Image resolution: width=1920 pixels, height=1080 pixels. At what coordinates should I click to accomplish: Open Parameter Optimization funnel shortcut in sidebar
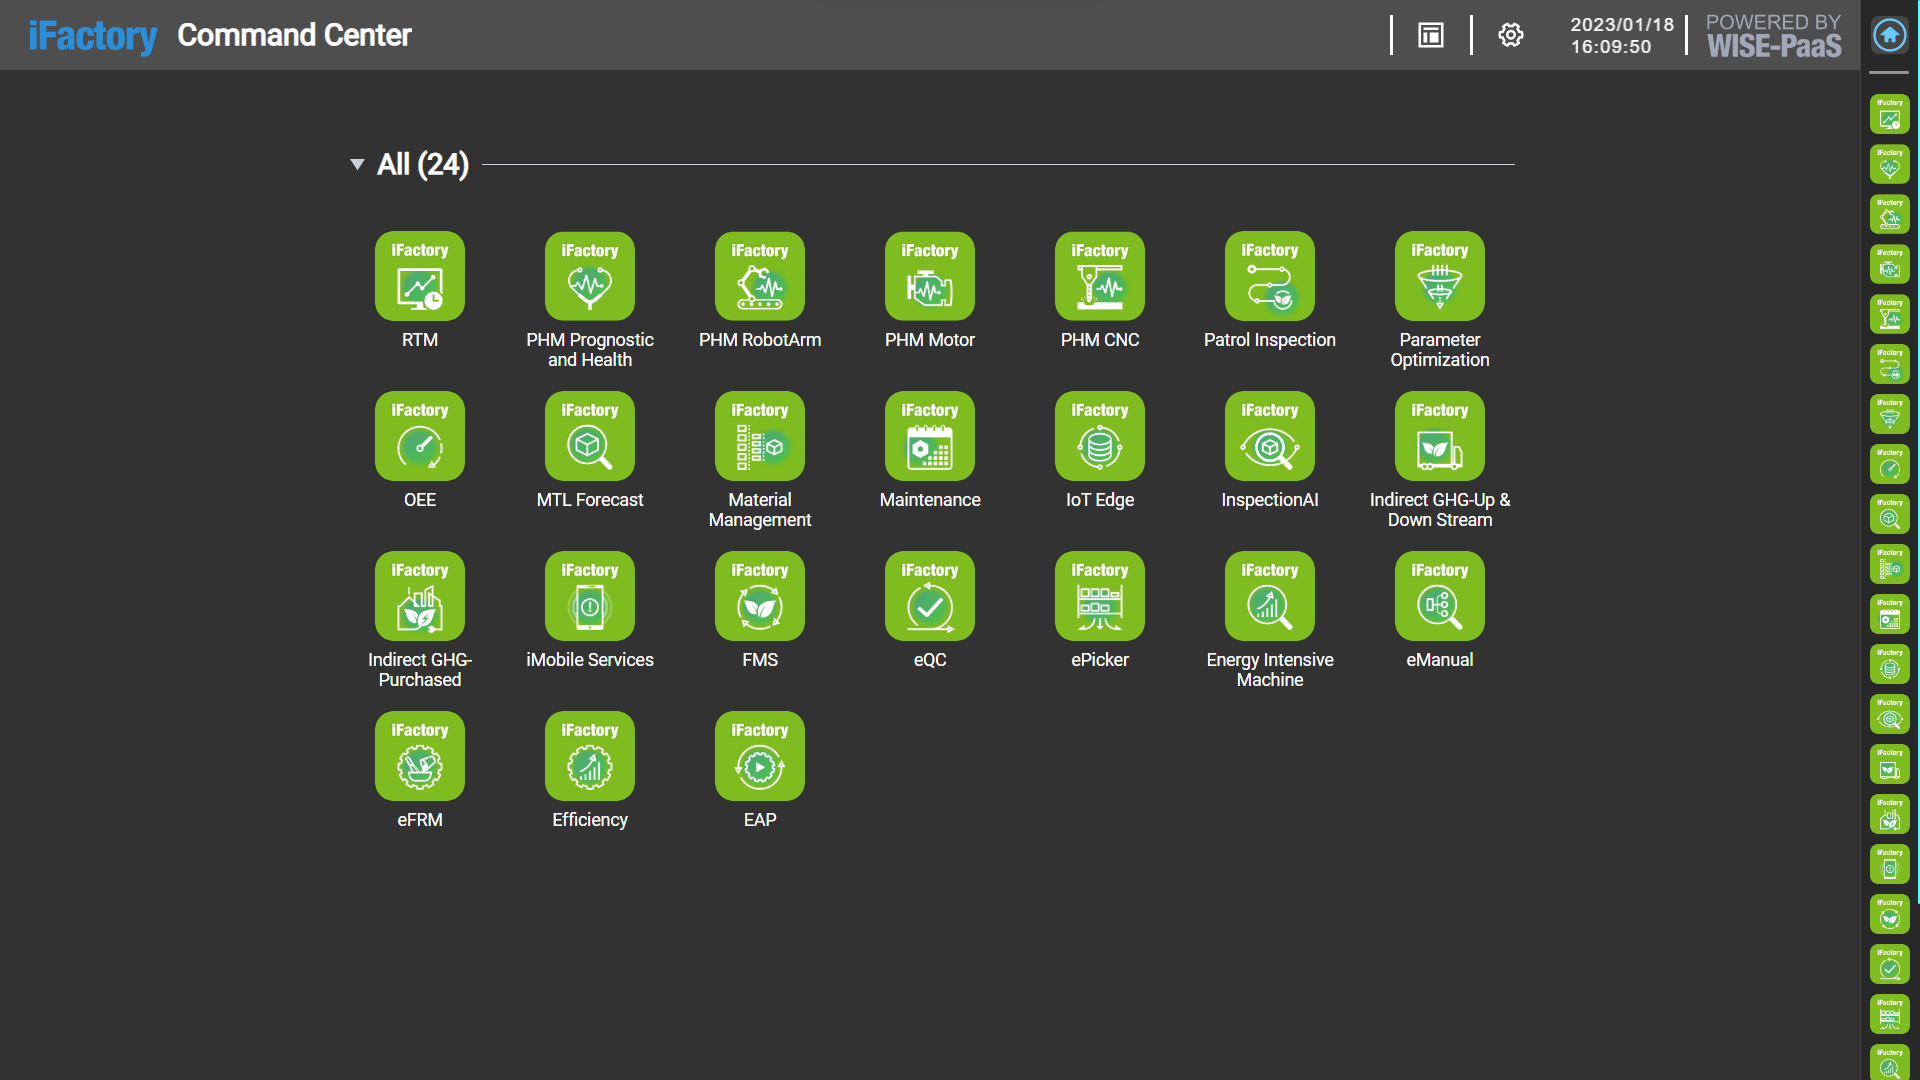1890,414
